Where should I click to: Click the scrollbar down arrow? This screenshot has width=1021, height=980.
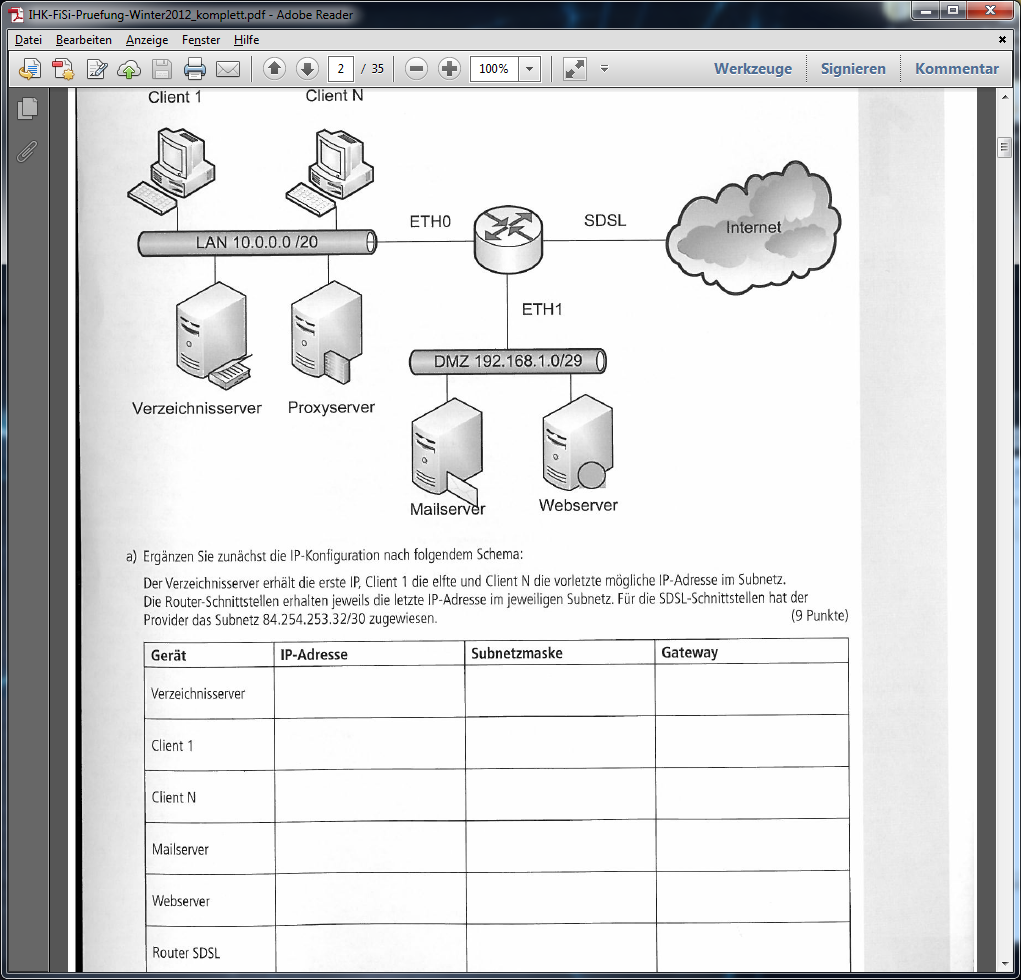click(1004, 964)
